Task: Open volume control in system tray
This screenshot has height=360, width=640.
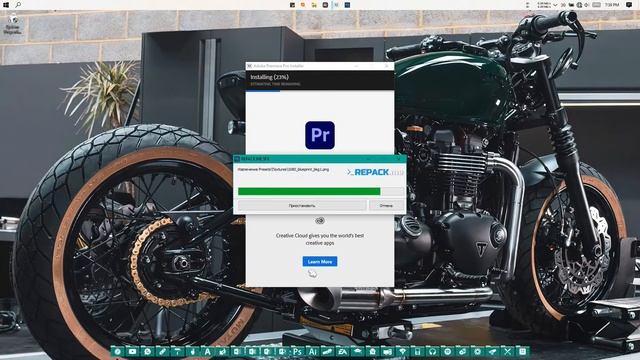Action: (586, 5)
